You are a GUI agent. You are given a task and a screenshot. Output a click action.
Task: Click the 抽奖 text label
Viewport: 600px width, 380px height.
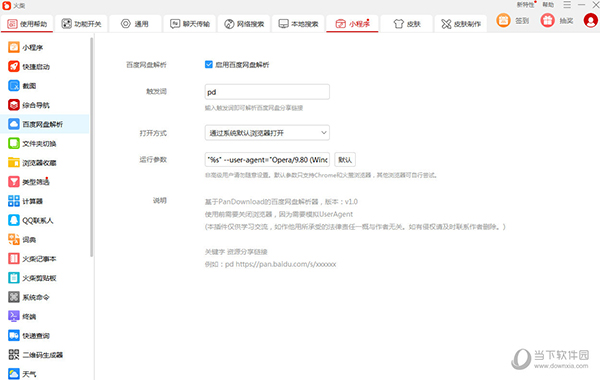pyautogui.click(x=566, y=21)
